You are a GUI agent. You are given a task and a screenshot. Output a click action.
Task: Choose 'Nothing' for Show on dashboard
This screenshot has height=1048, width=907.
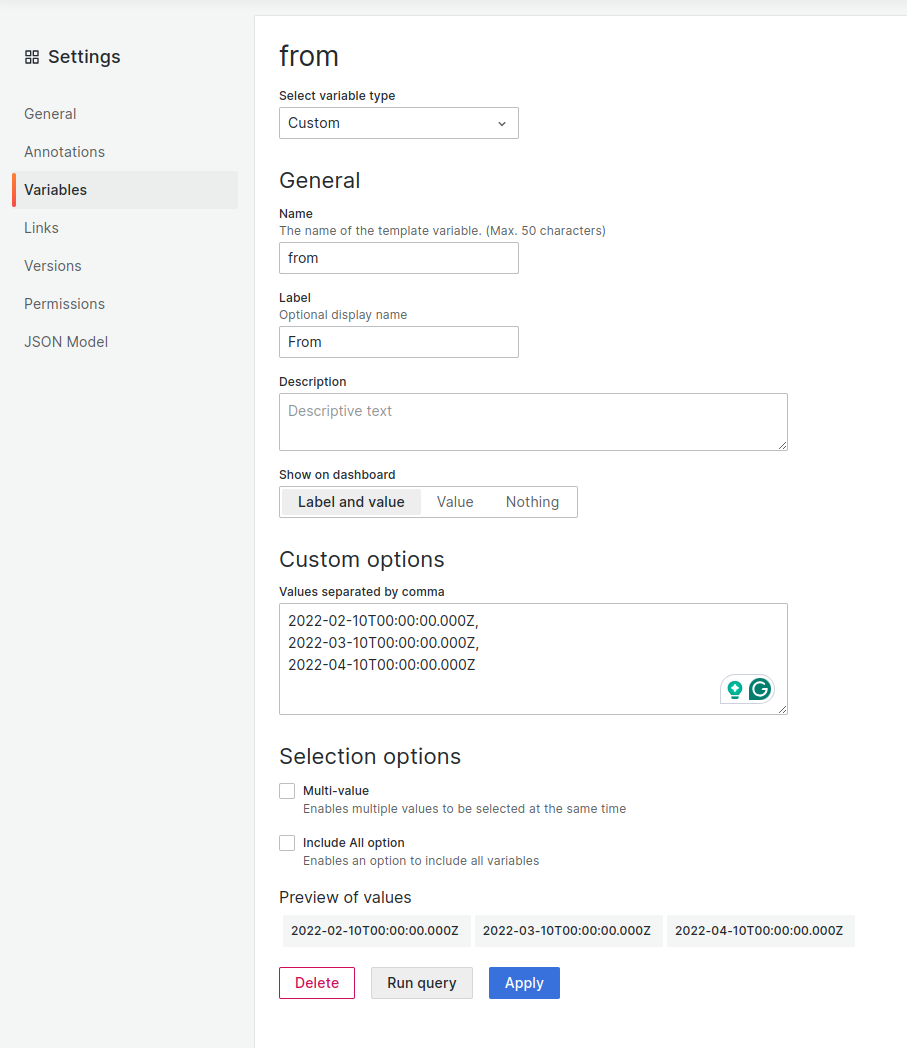point(532,502)
